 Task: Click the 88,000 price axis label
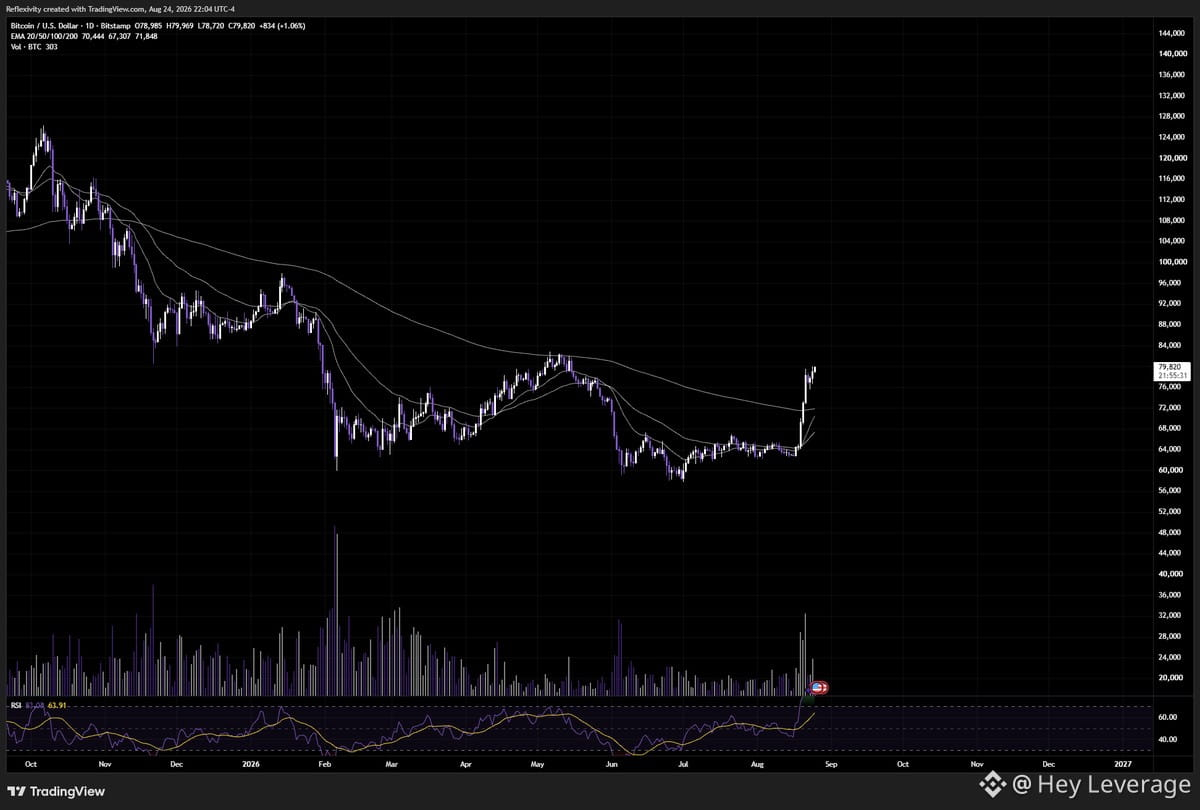click(x=1169, y=324)
